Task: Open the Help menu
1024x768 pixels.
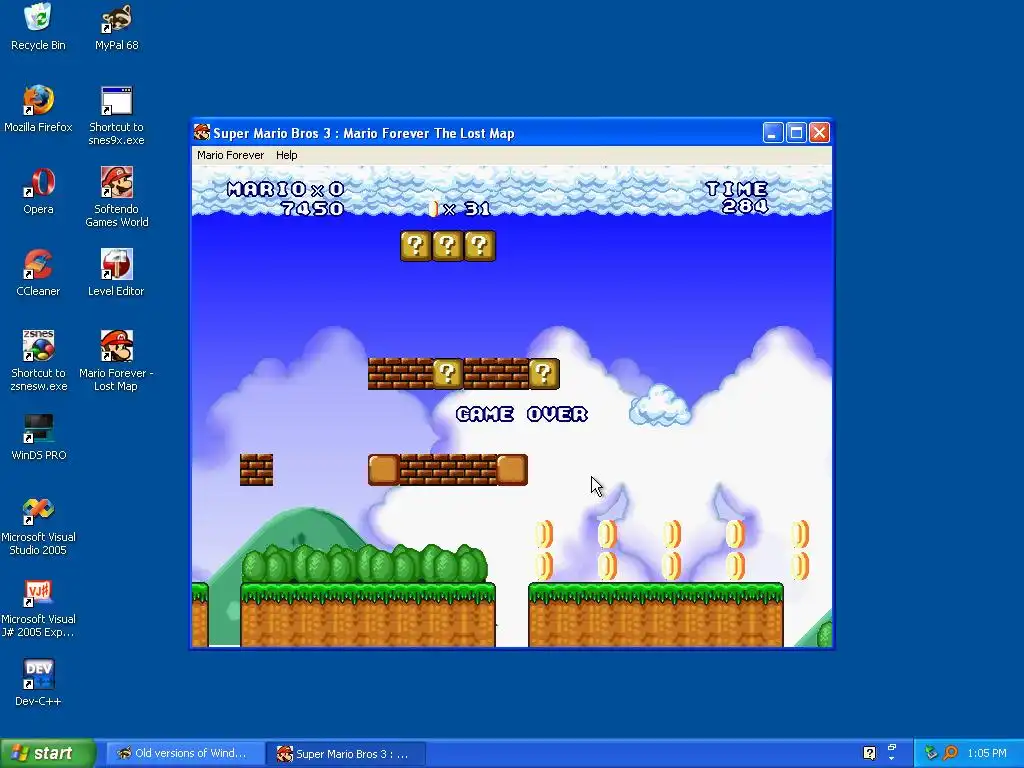Action: [x=287, y=155]
